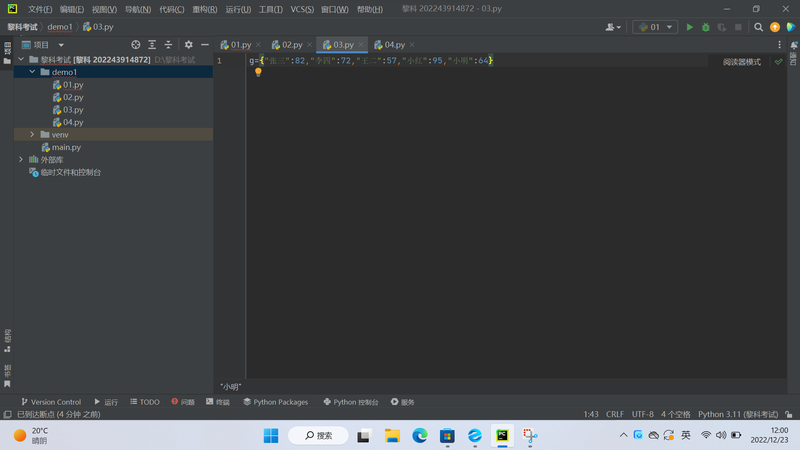Screen dimensions: 800x450
Task: Expand all items in project tree
Action: coord(152,45)
